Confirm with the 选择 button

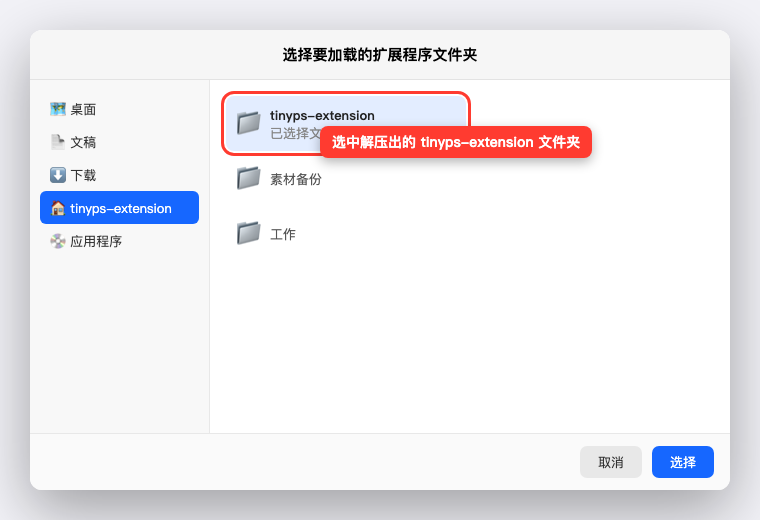pos(682,462)
